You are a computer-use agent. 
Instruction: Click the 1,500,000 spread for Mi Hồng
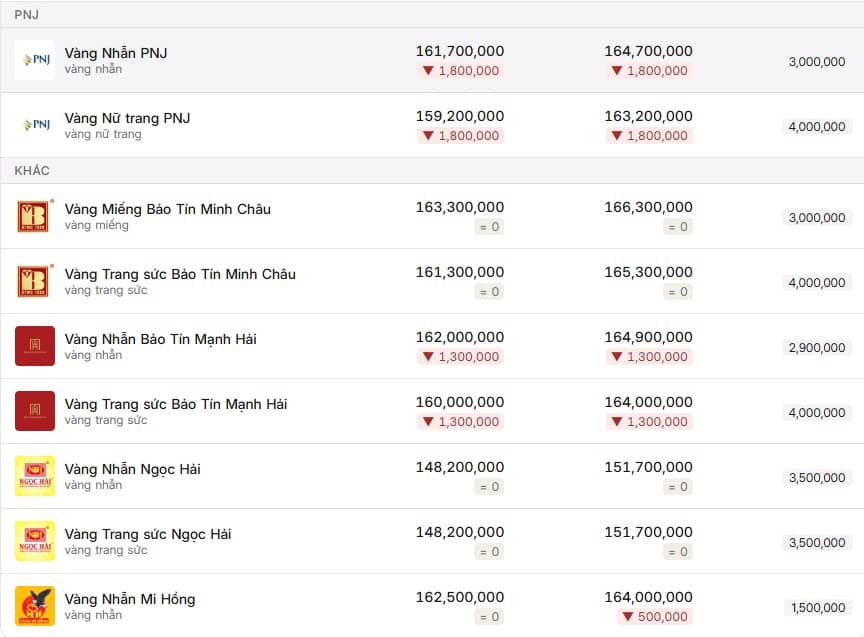(818, 608)
